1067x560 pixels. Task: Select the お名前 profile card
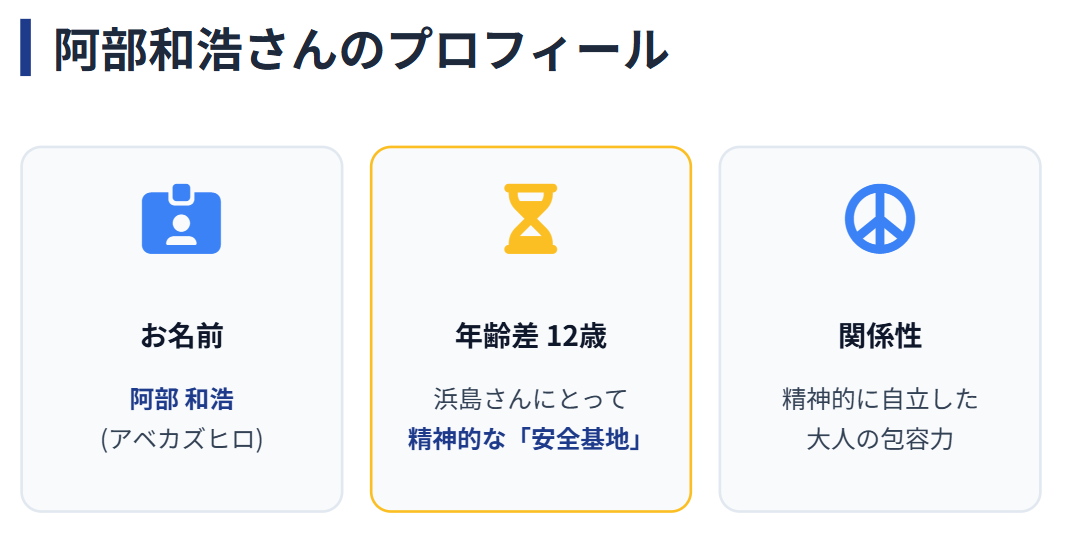pyautogui.click(x=181, y=480)
